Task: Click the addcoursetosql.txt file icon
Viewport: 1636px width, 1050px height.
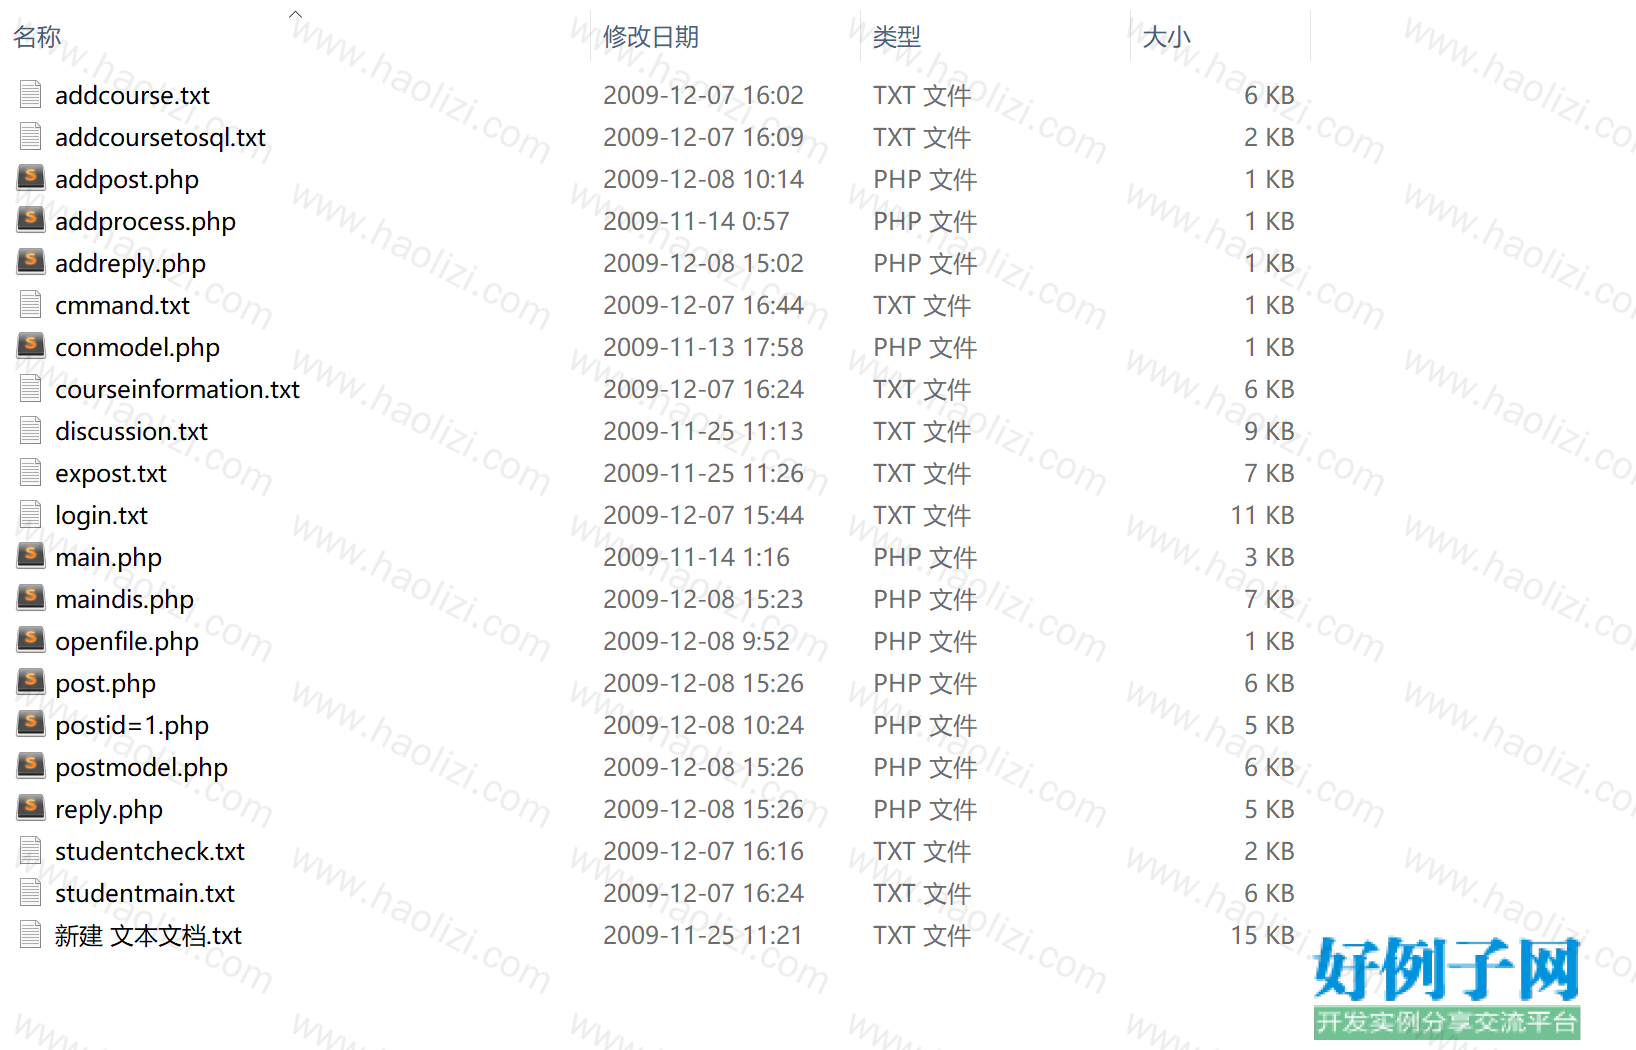Action: click(x=31, y=136)
